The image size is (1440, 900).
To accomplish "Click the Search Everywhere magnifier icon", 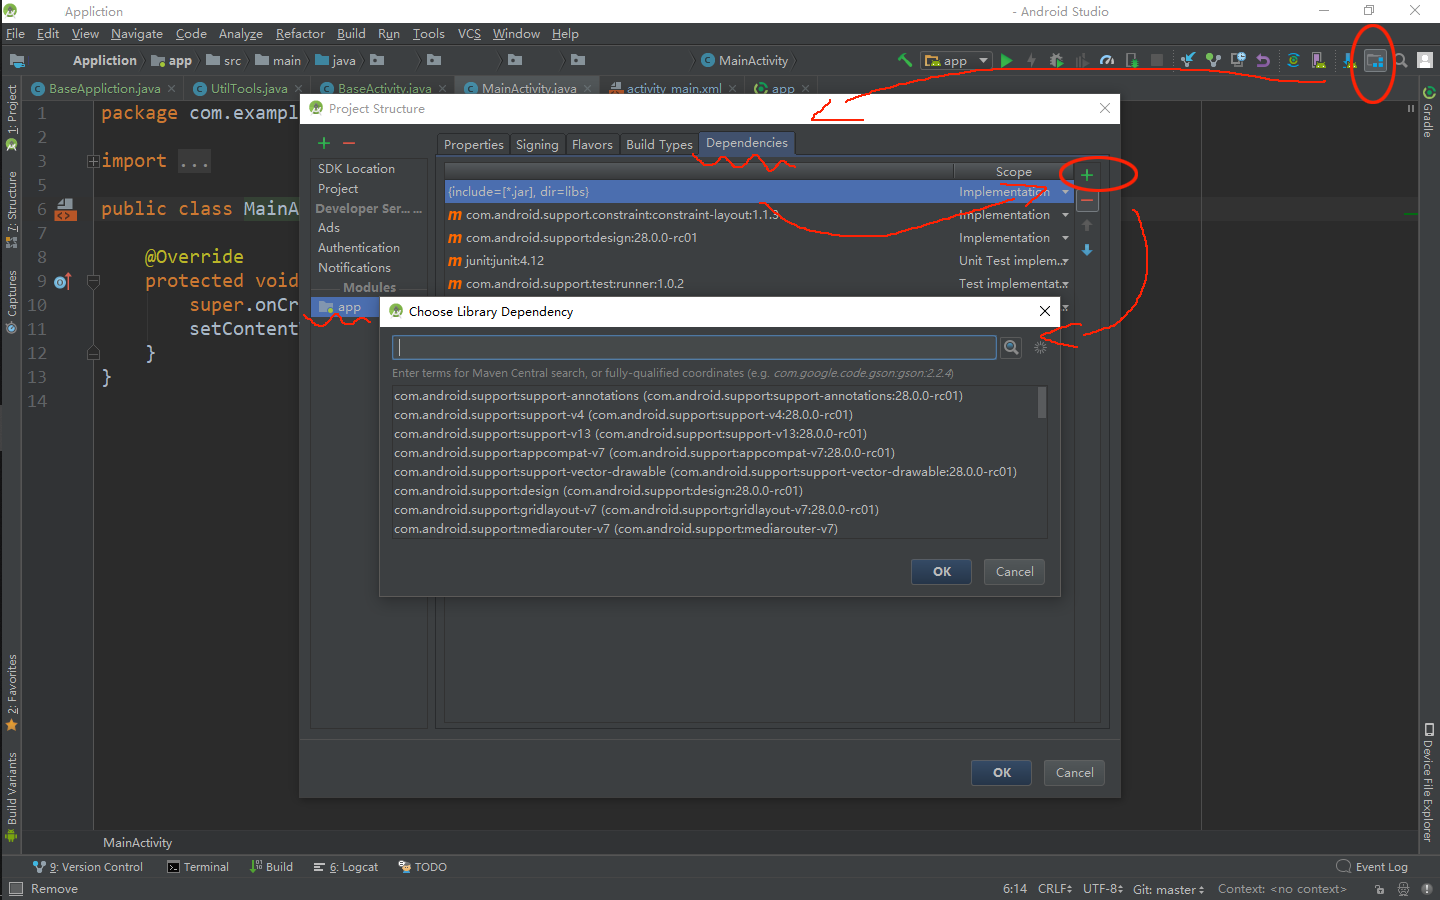I will (x=1401, y=60).
